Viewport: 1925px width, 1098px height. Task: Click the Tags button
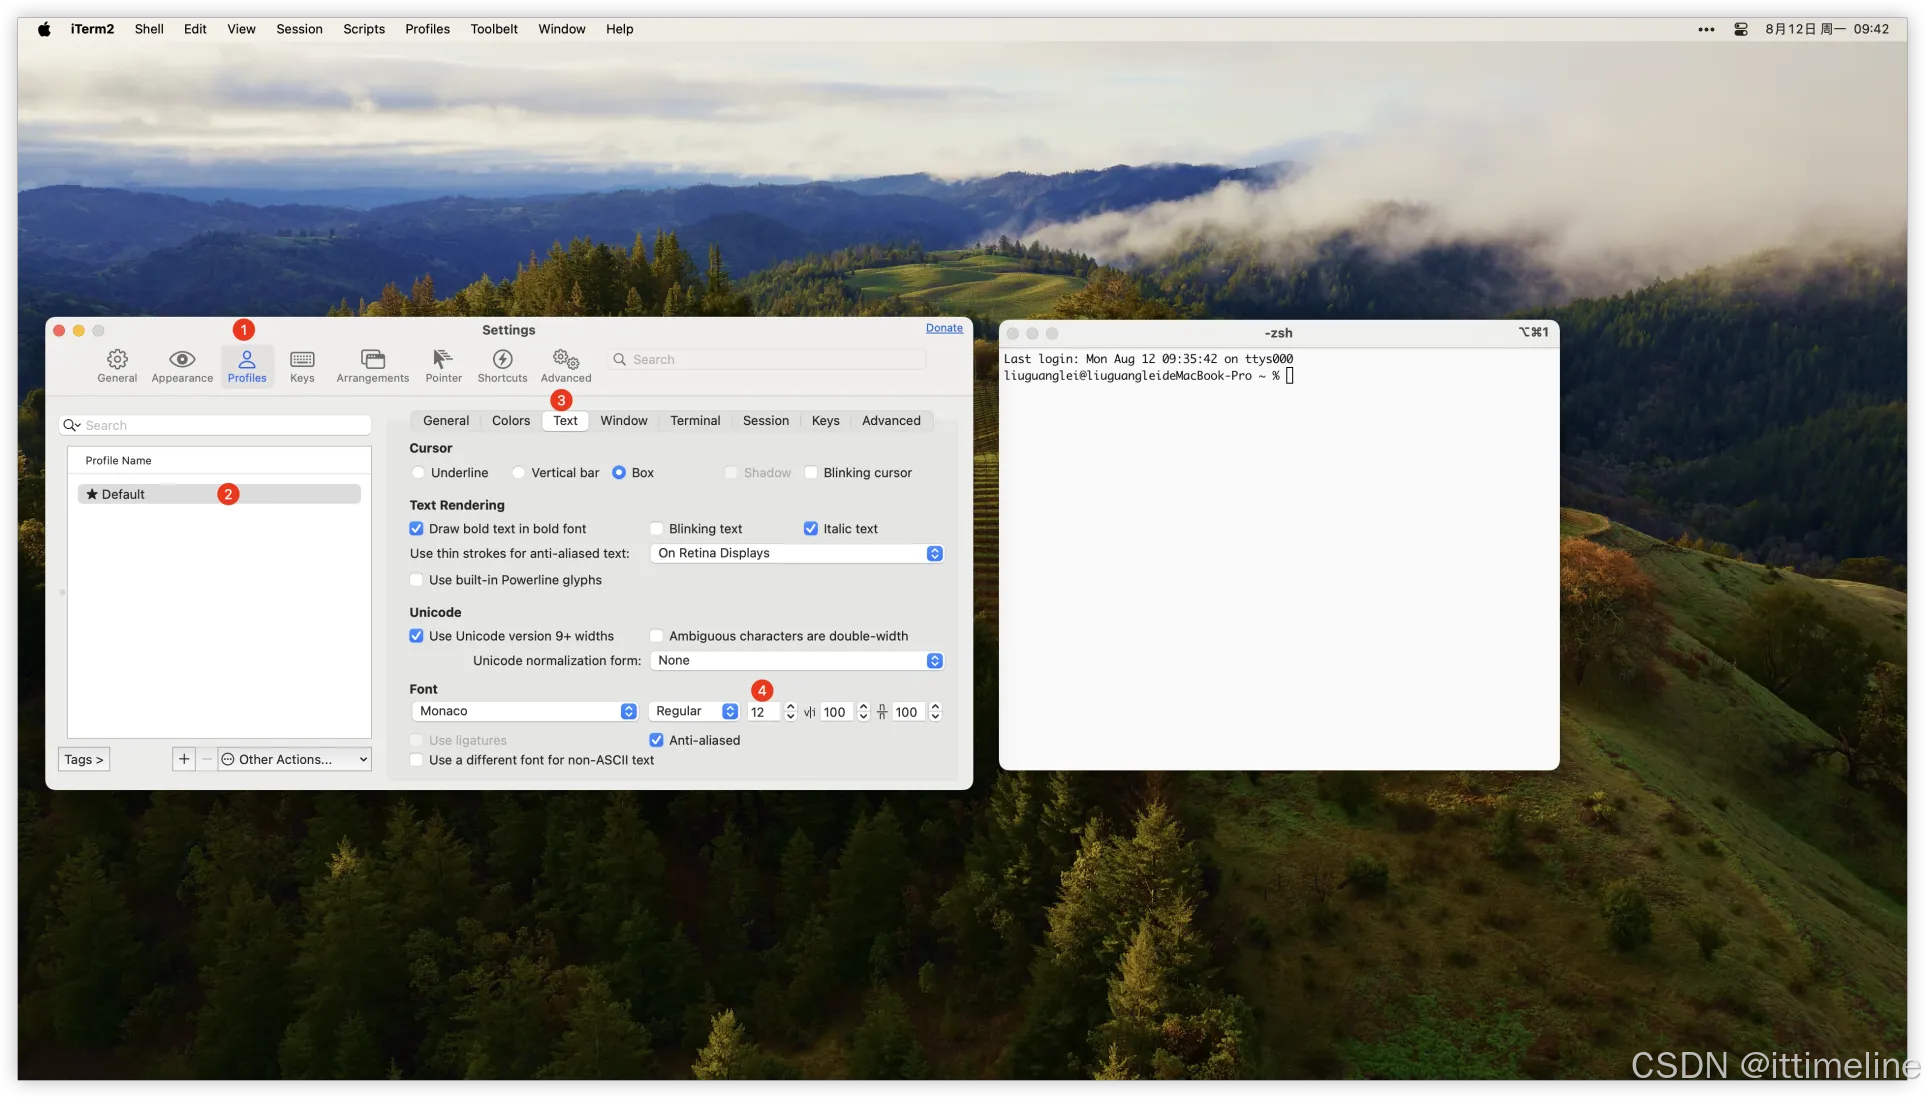(x=84, y=759)
